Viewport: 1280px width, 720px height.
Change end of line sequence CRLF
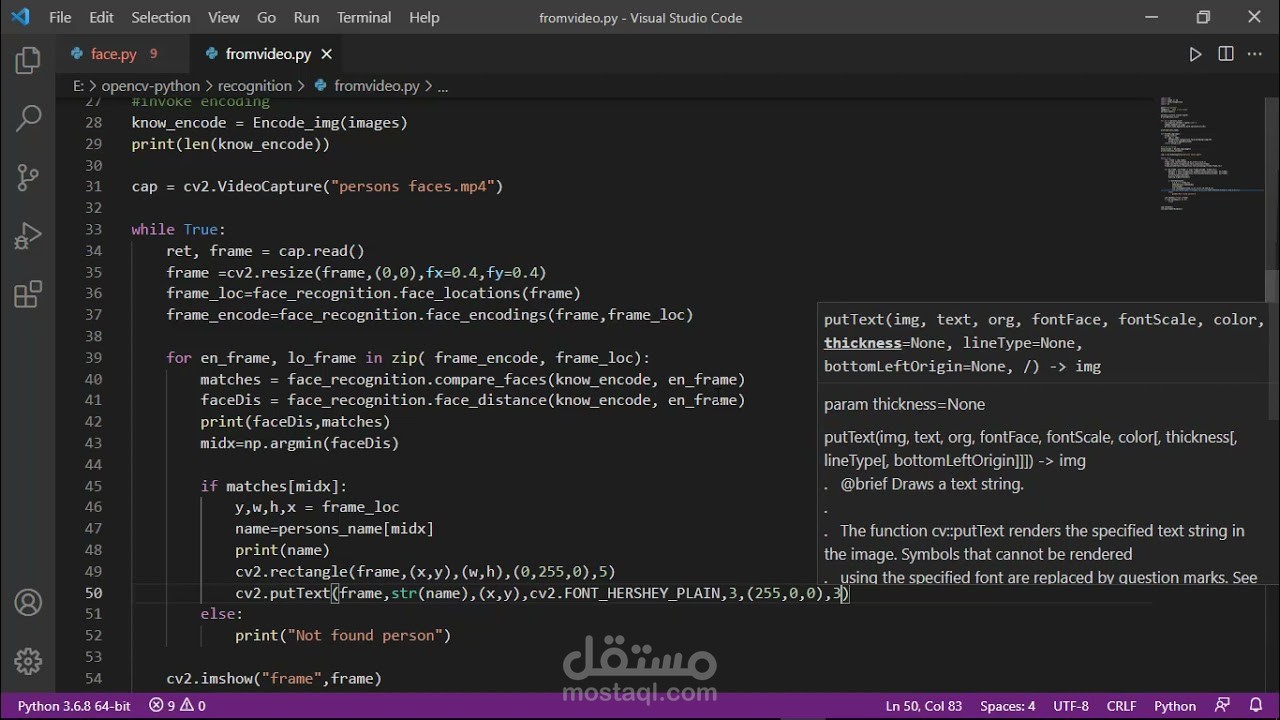1121,705
